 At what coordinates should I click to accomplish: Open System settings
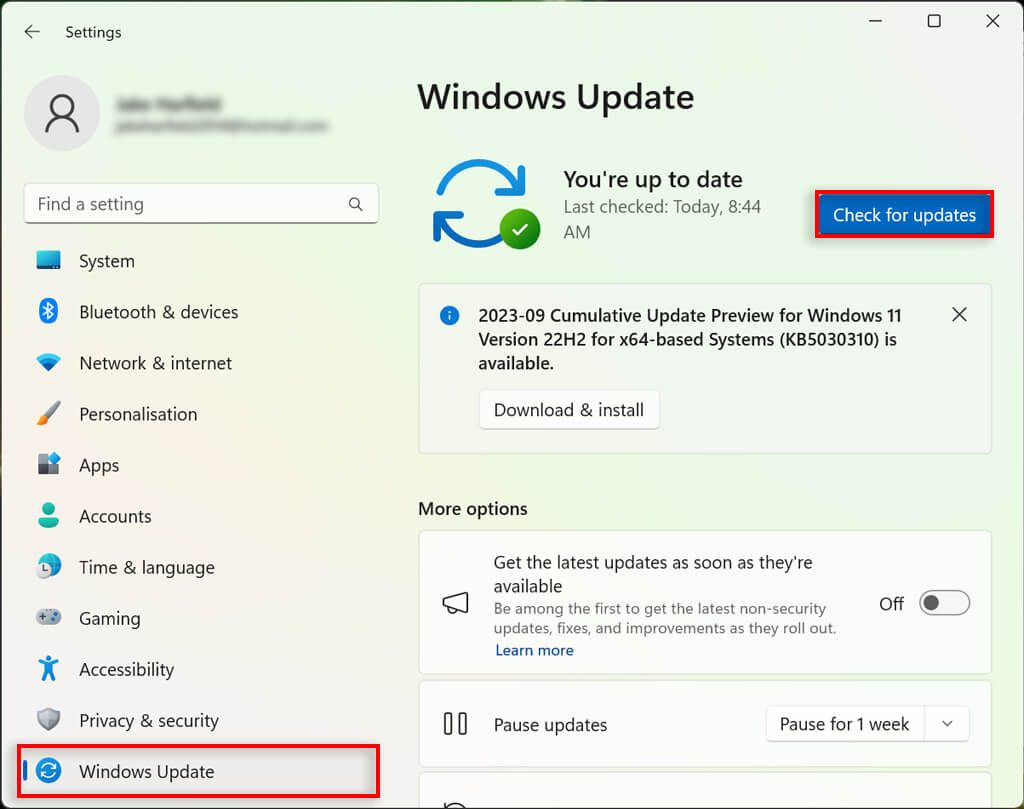coord(201,261)
